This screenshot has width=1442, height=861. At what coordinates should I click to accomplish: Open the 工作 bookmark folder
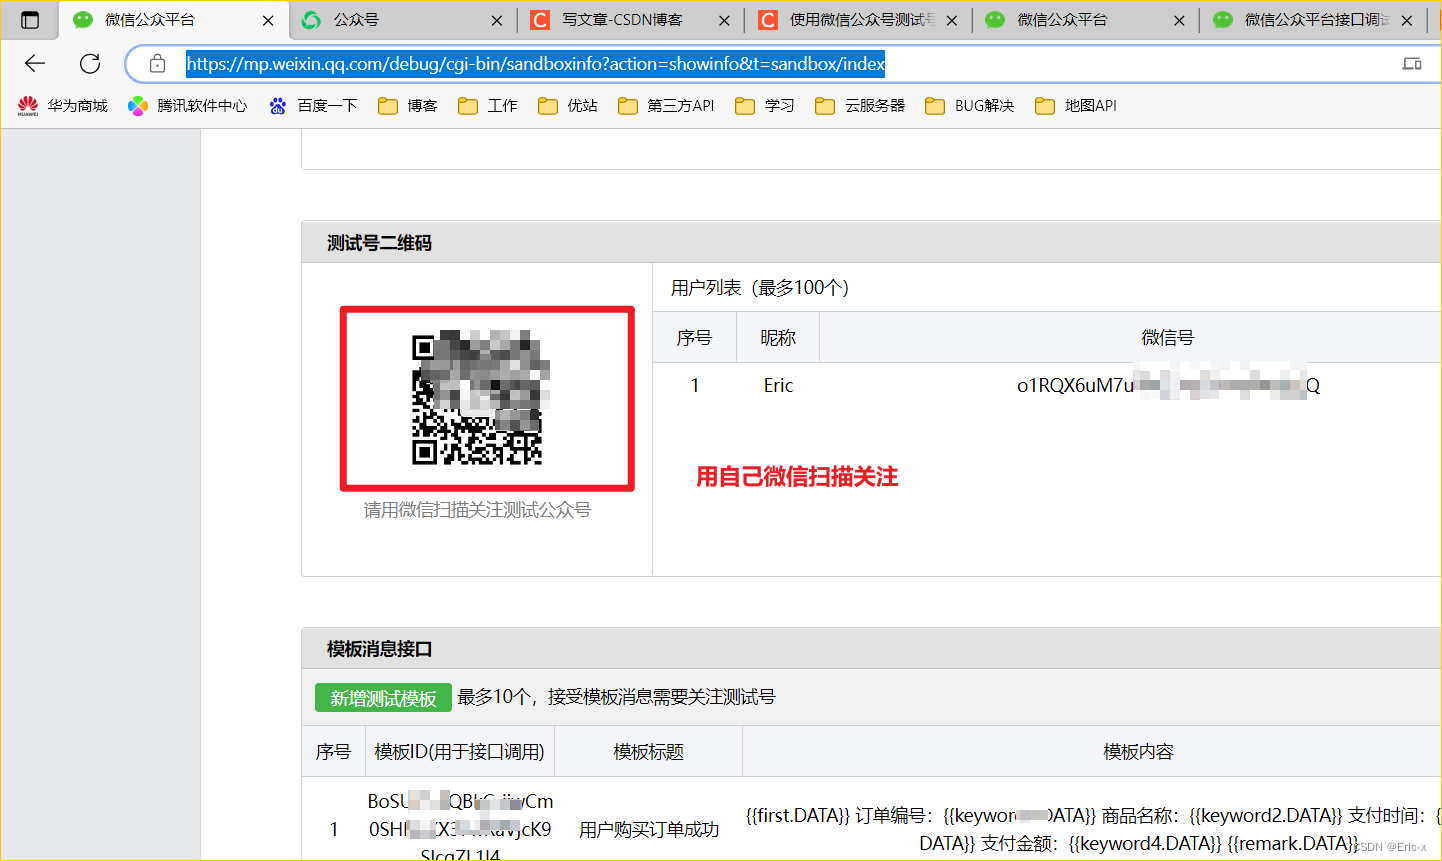488,106
